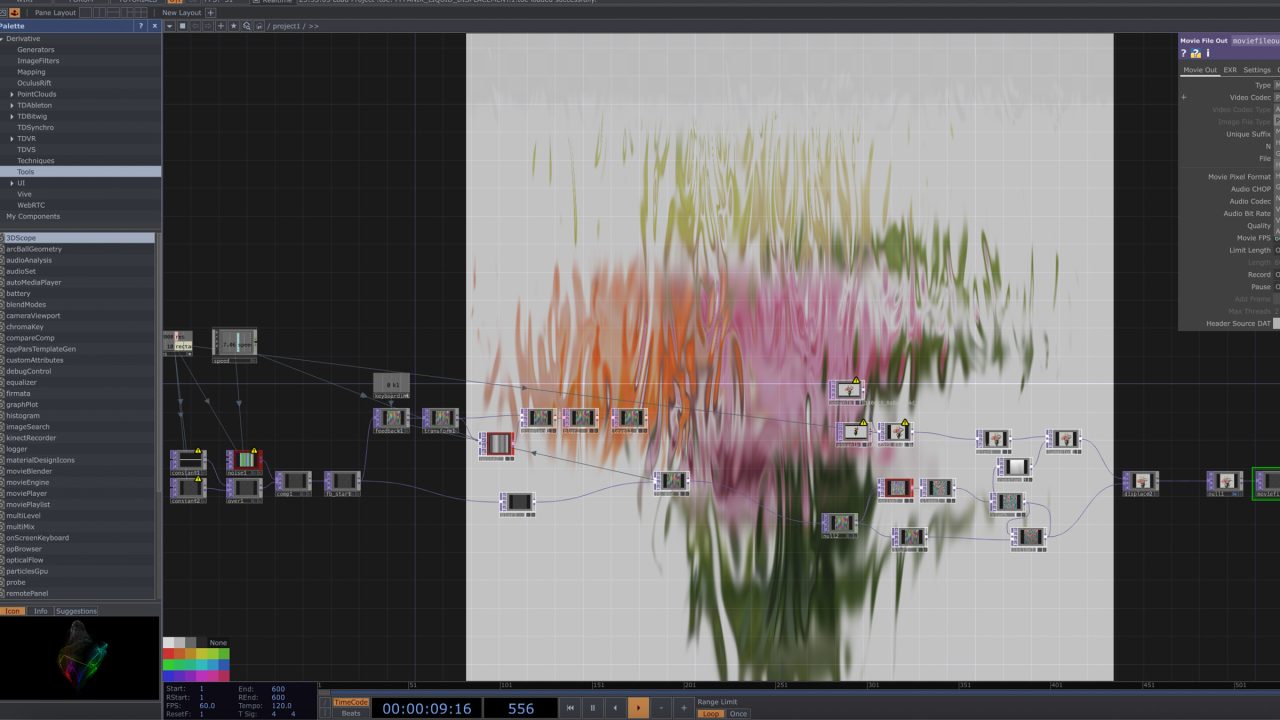Expand the TDAbleton folder
Screen dimensions: 1280x720
(x=12, y=105)
